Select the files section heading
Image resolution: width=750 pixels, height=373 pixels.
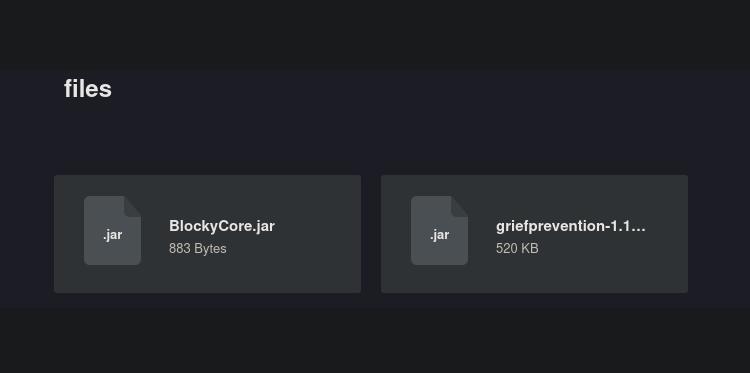(88, 89)
